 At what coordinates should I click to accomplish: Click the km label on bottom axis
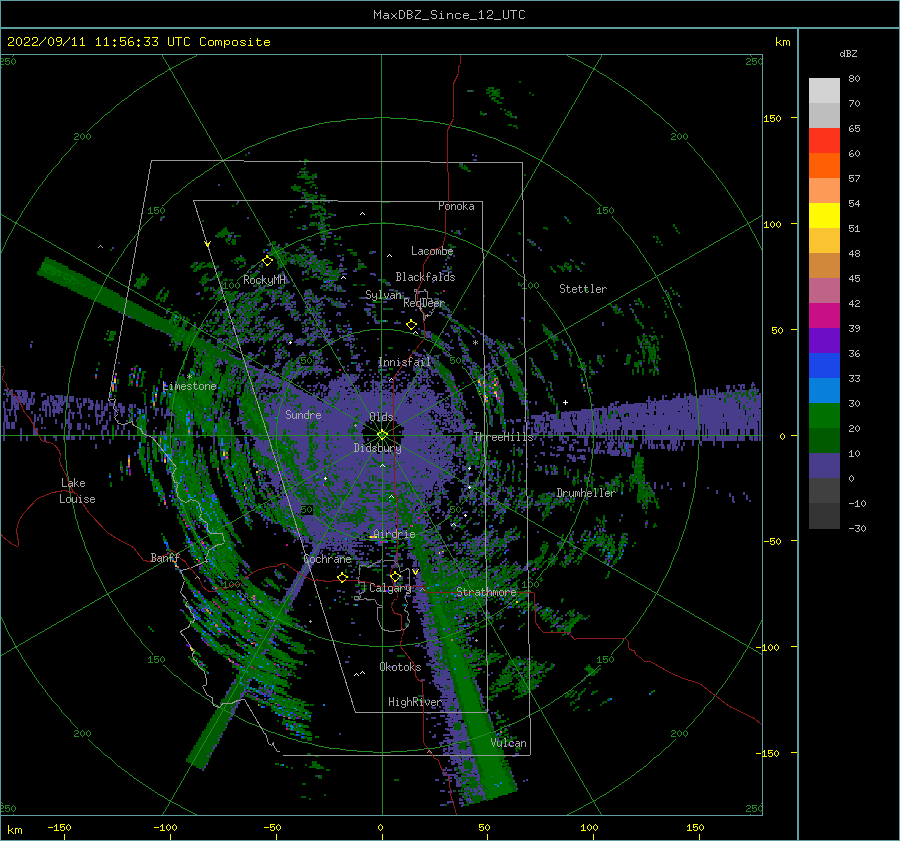pos(14,830)
